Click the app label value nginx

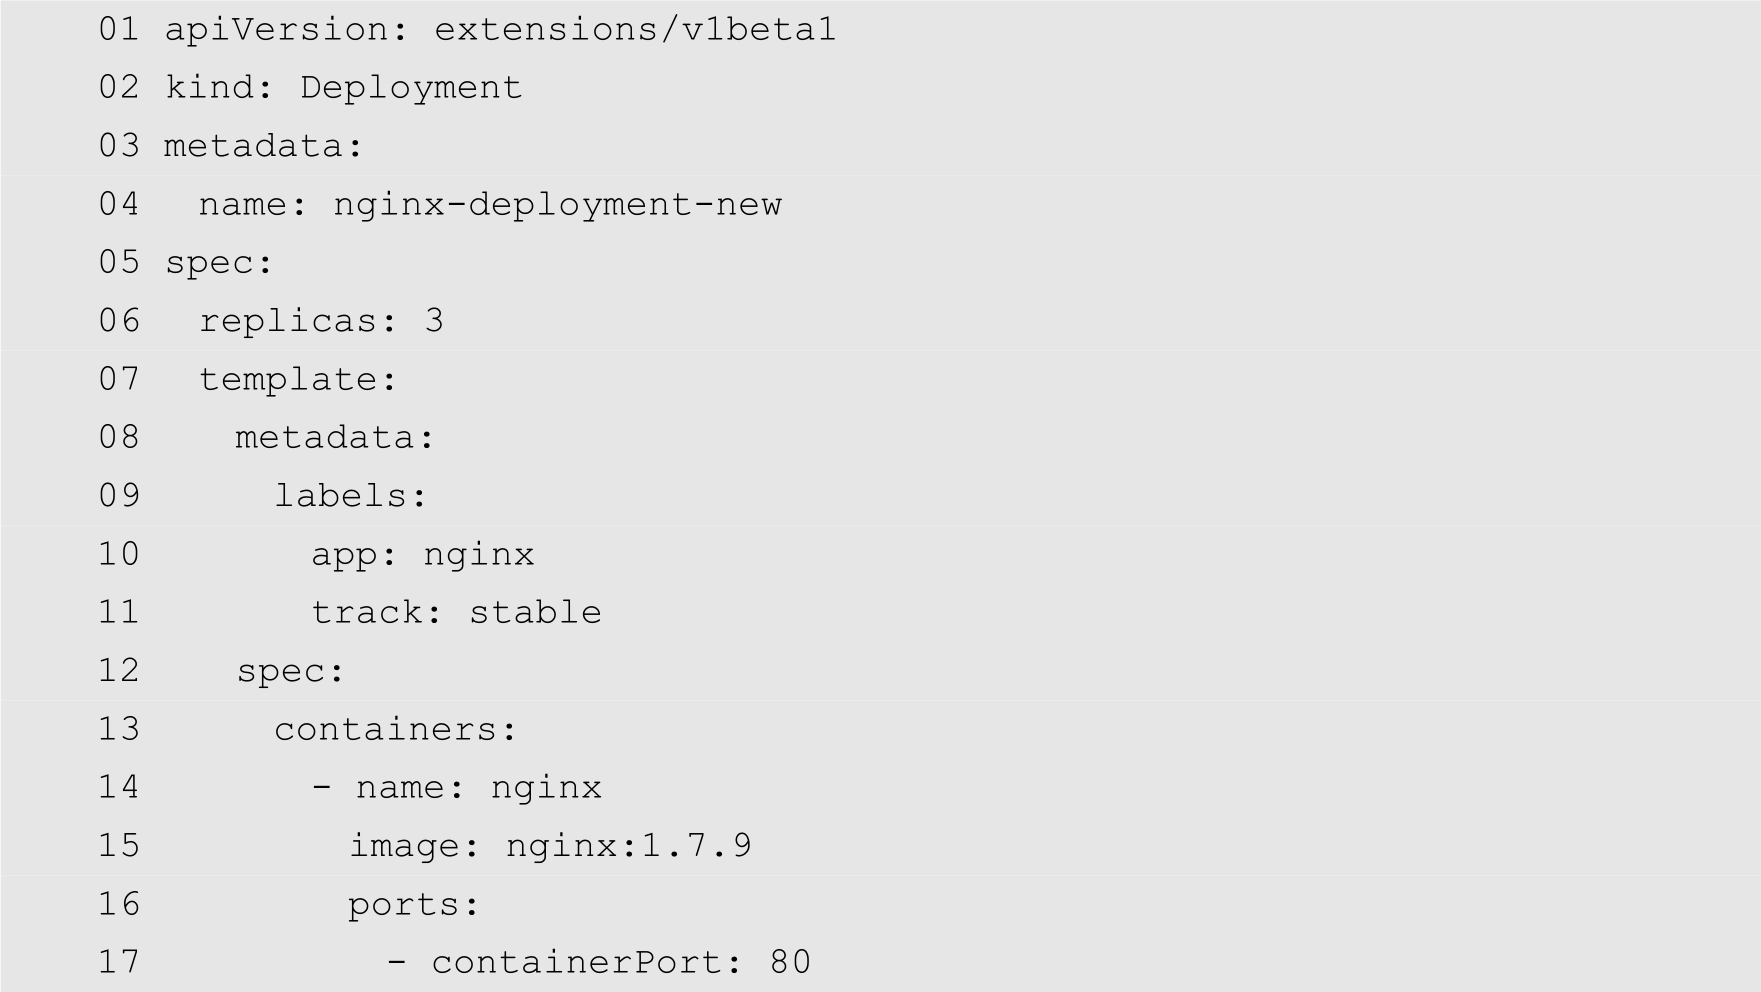click(479, 554)
